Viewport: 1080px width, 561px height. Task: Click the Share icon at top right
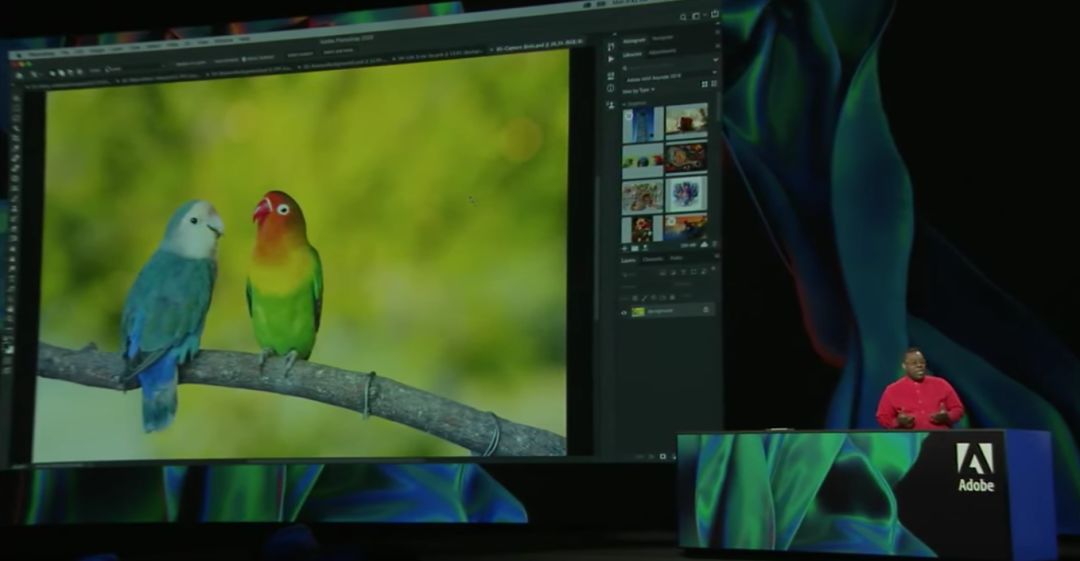713,14
